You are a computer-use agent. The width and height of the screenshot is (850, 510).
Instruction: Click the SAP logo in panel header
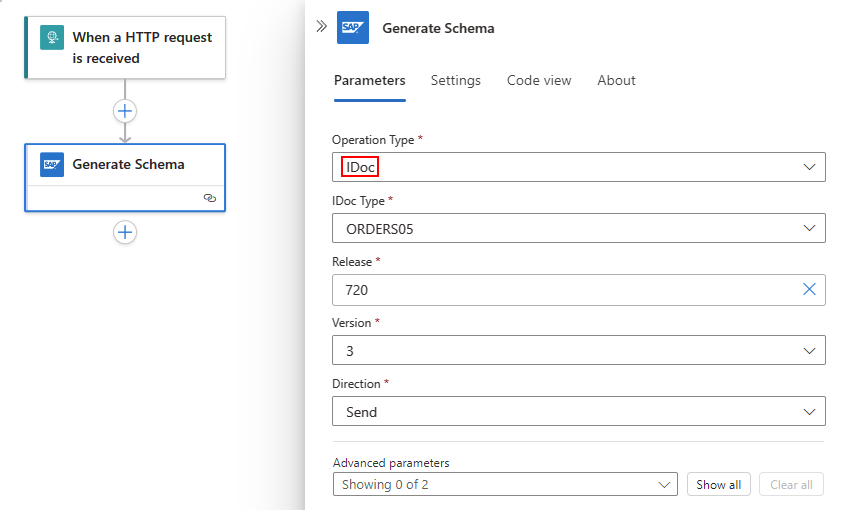pos(353,28)
